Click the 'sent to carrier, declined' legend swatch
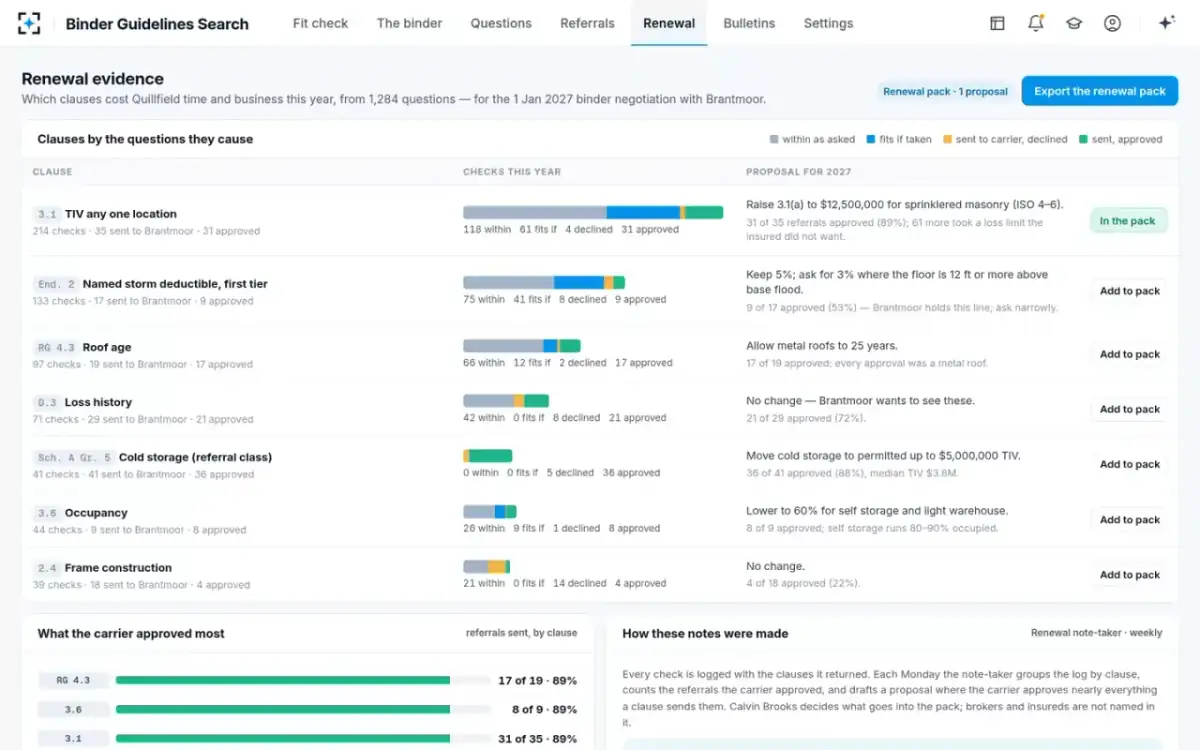Image resolution: width=1200 pixels, height=750 pixels. (947, 140)
